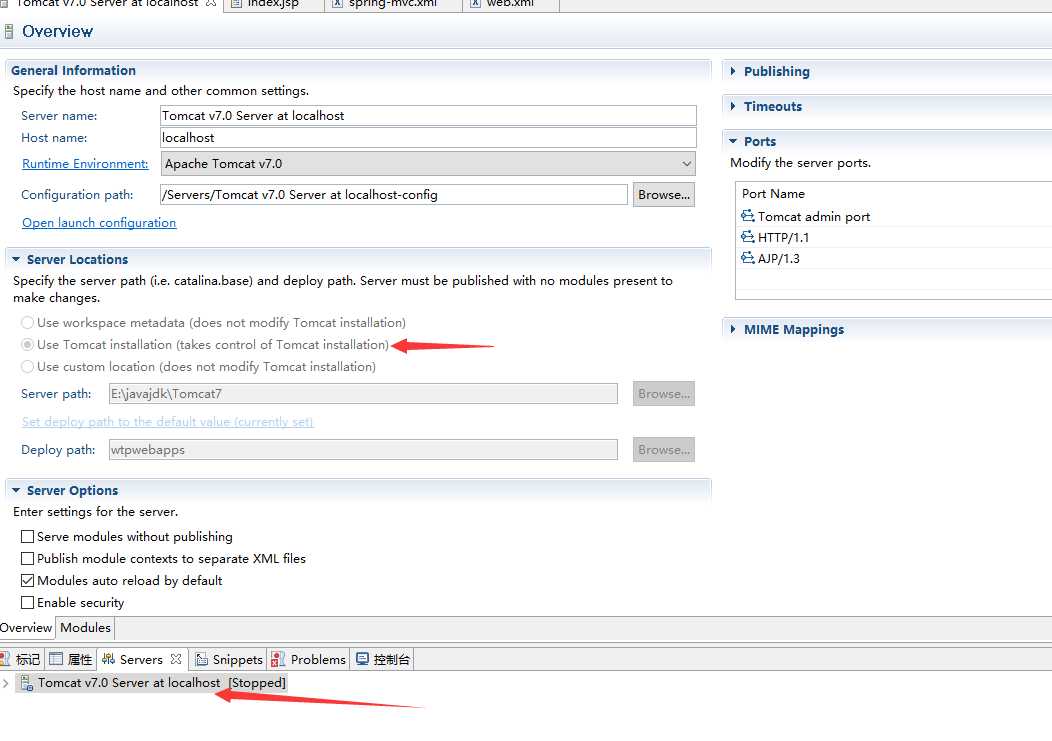Expand the MIME Mappings section

click(733, 330)
